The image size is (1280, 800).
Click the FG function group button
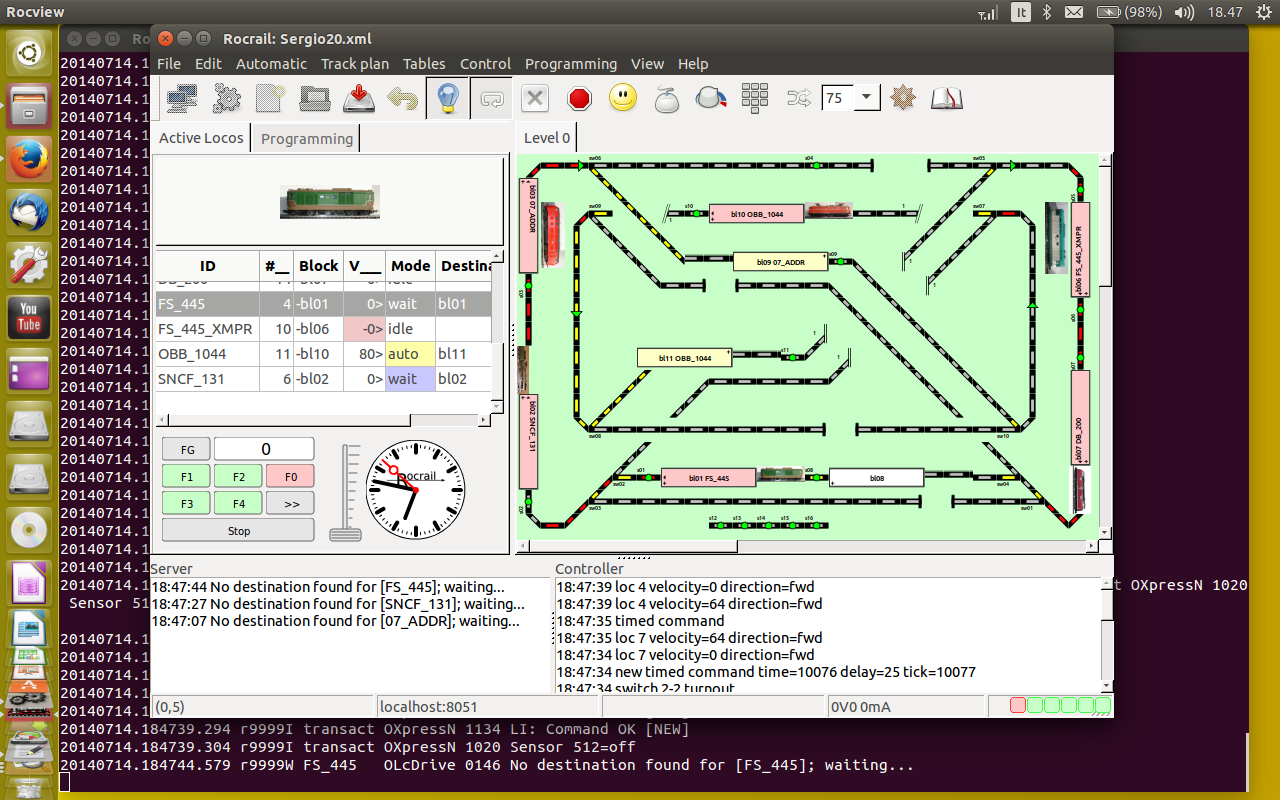pos(187,449)
